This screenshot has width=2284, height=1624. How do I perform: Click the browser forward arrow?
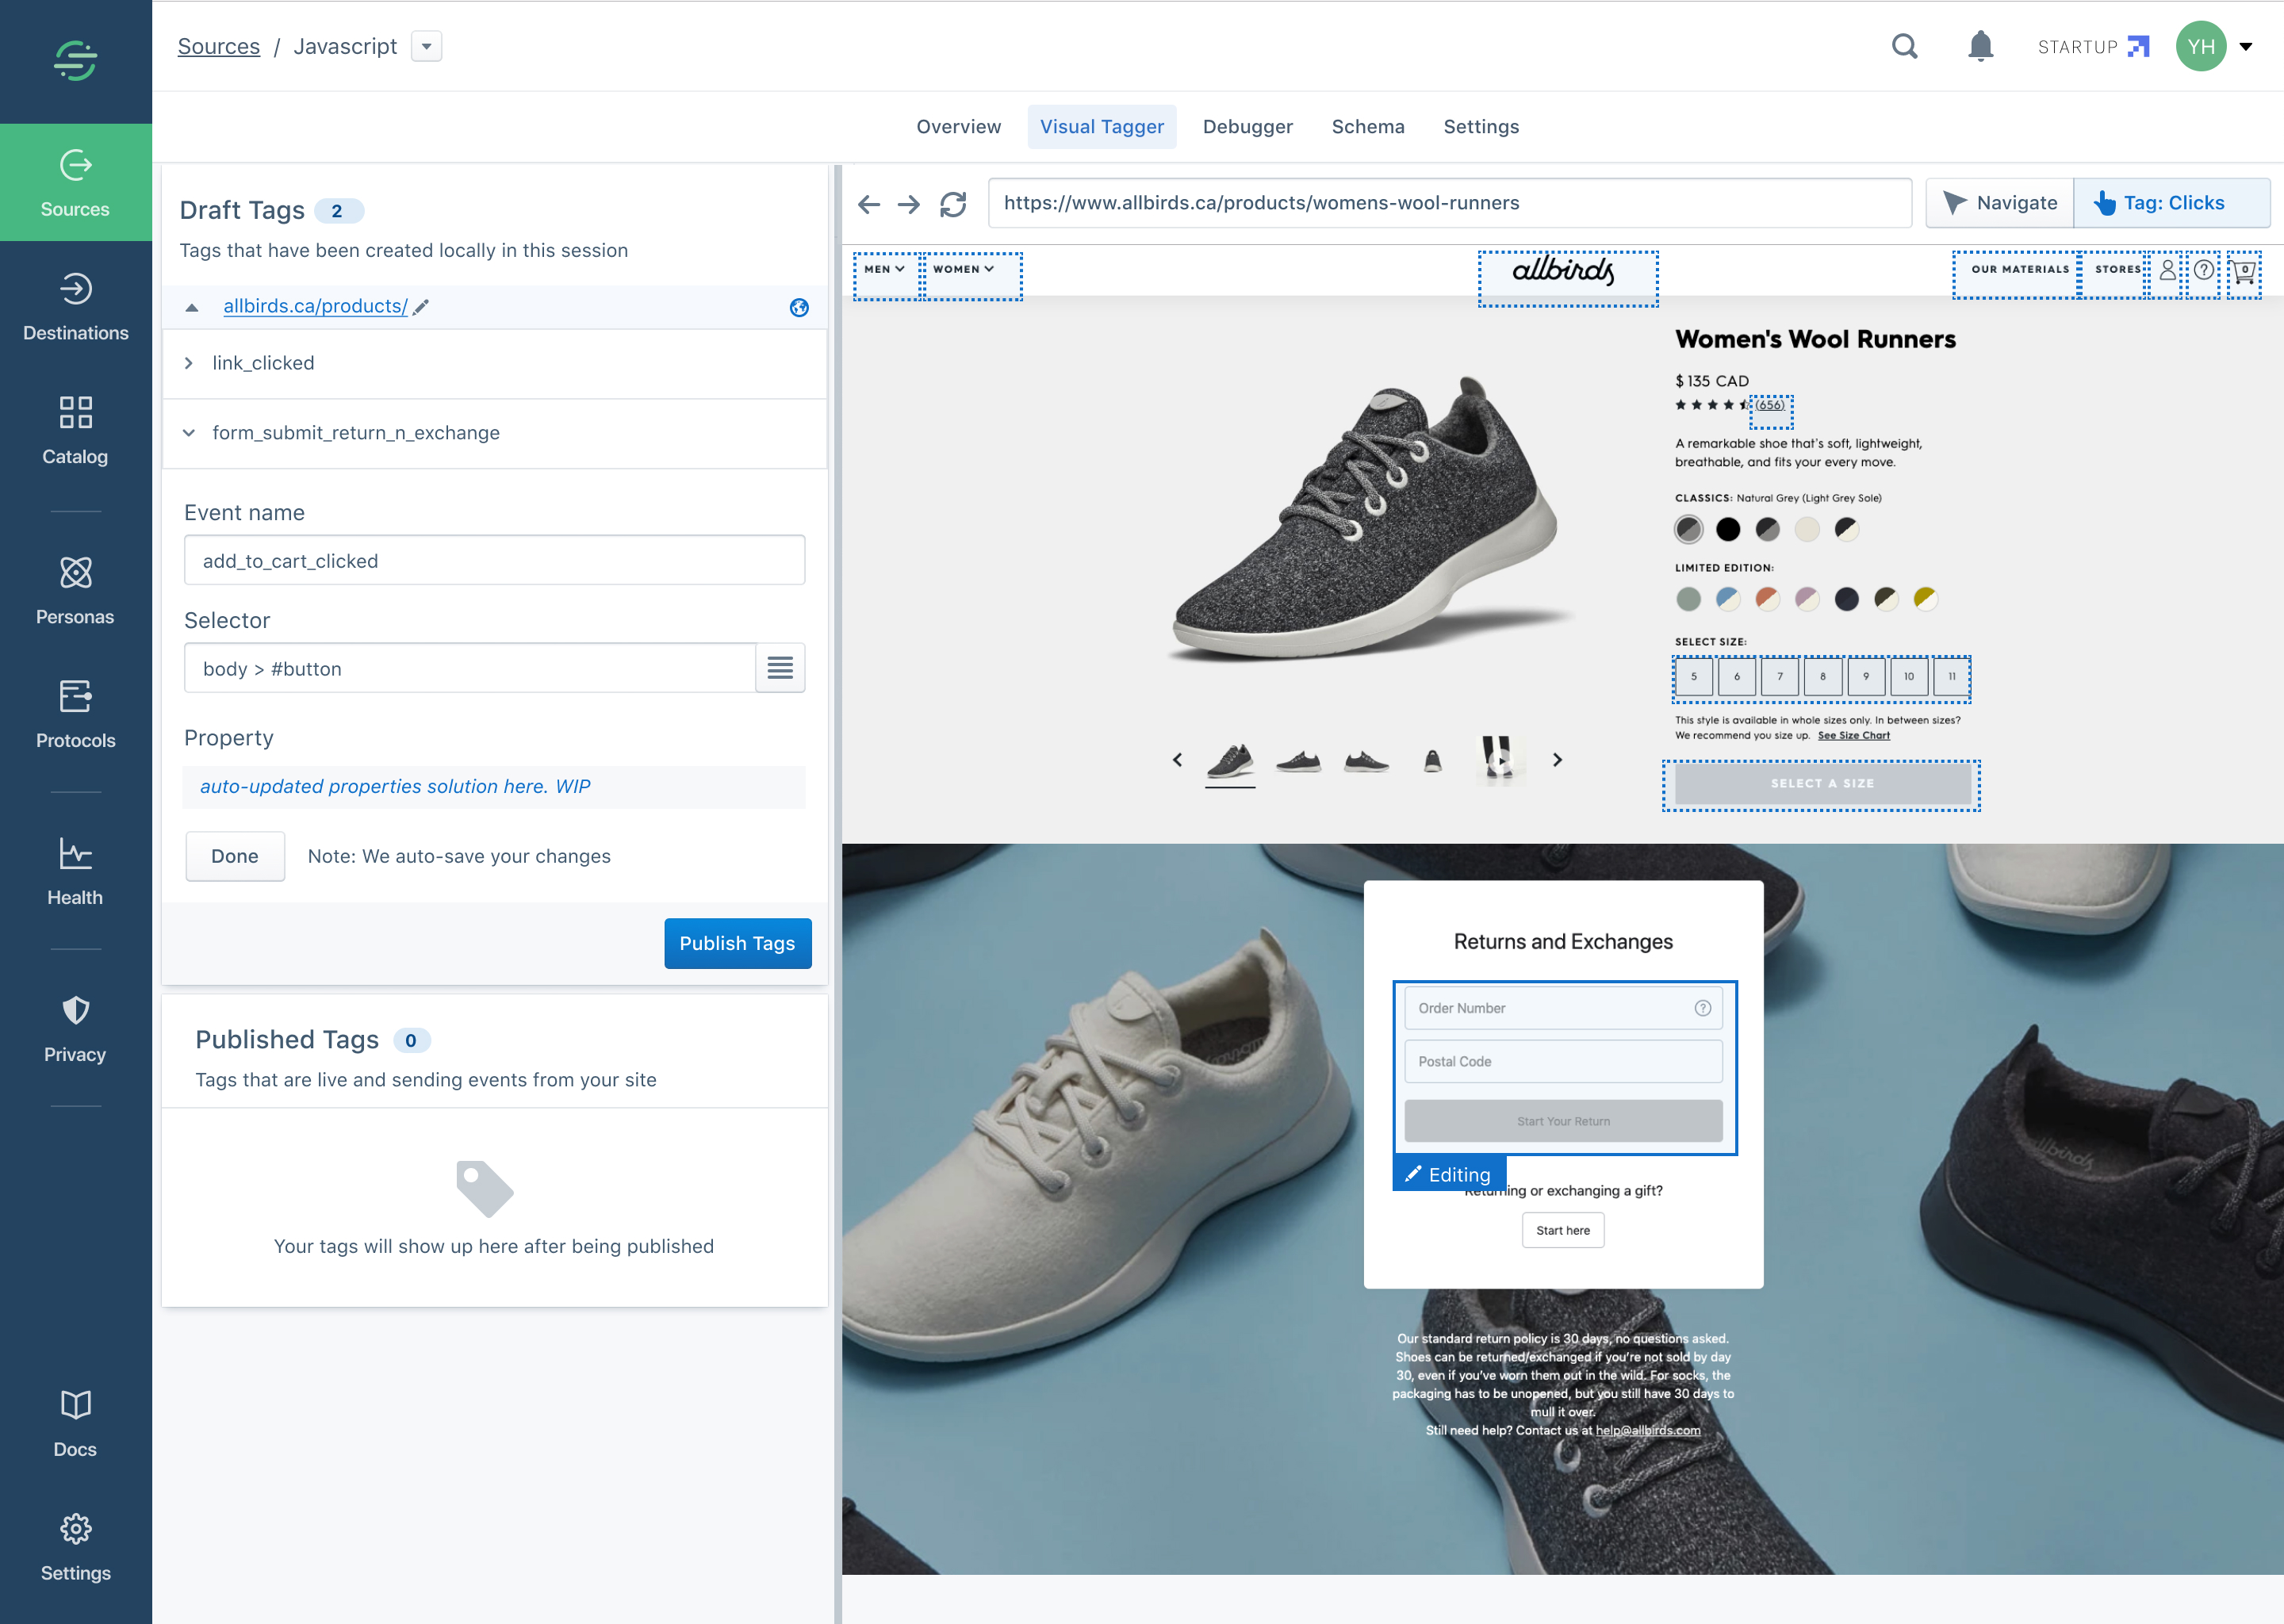(908, 204)
